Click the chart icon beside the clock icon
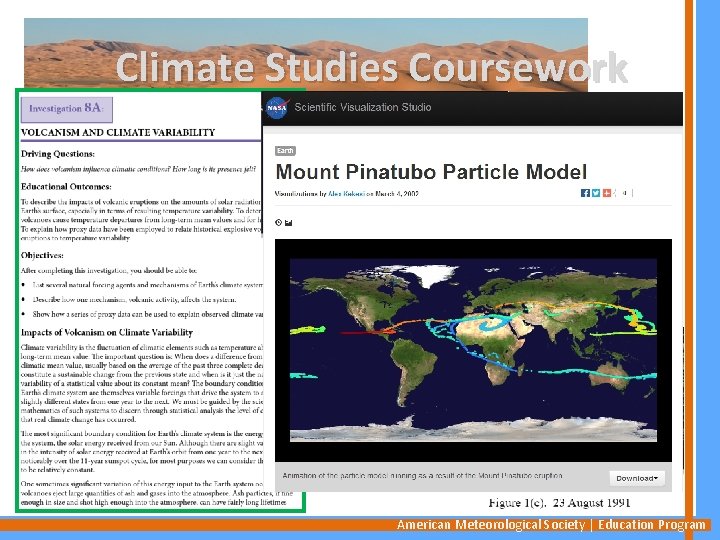720x540 pixels. tap(288, 223)
